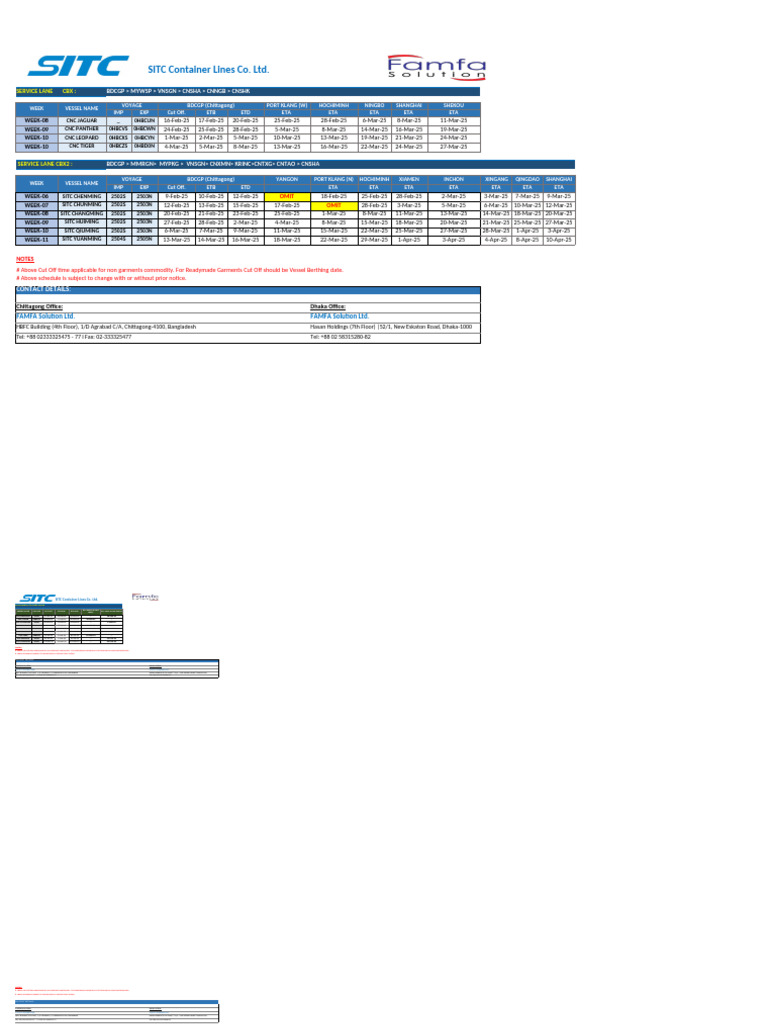
Task: Select the 'QINGDAO' column header
Action: pos(527,179)
